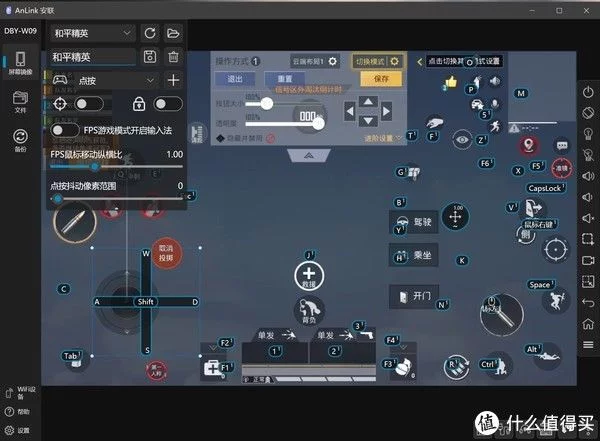Switch to 屏幕镜像 screen mirroring tab
The width and height of the screenshot is (600, 441).
20,63
